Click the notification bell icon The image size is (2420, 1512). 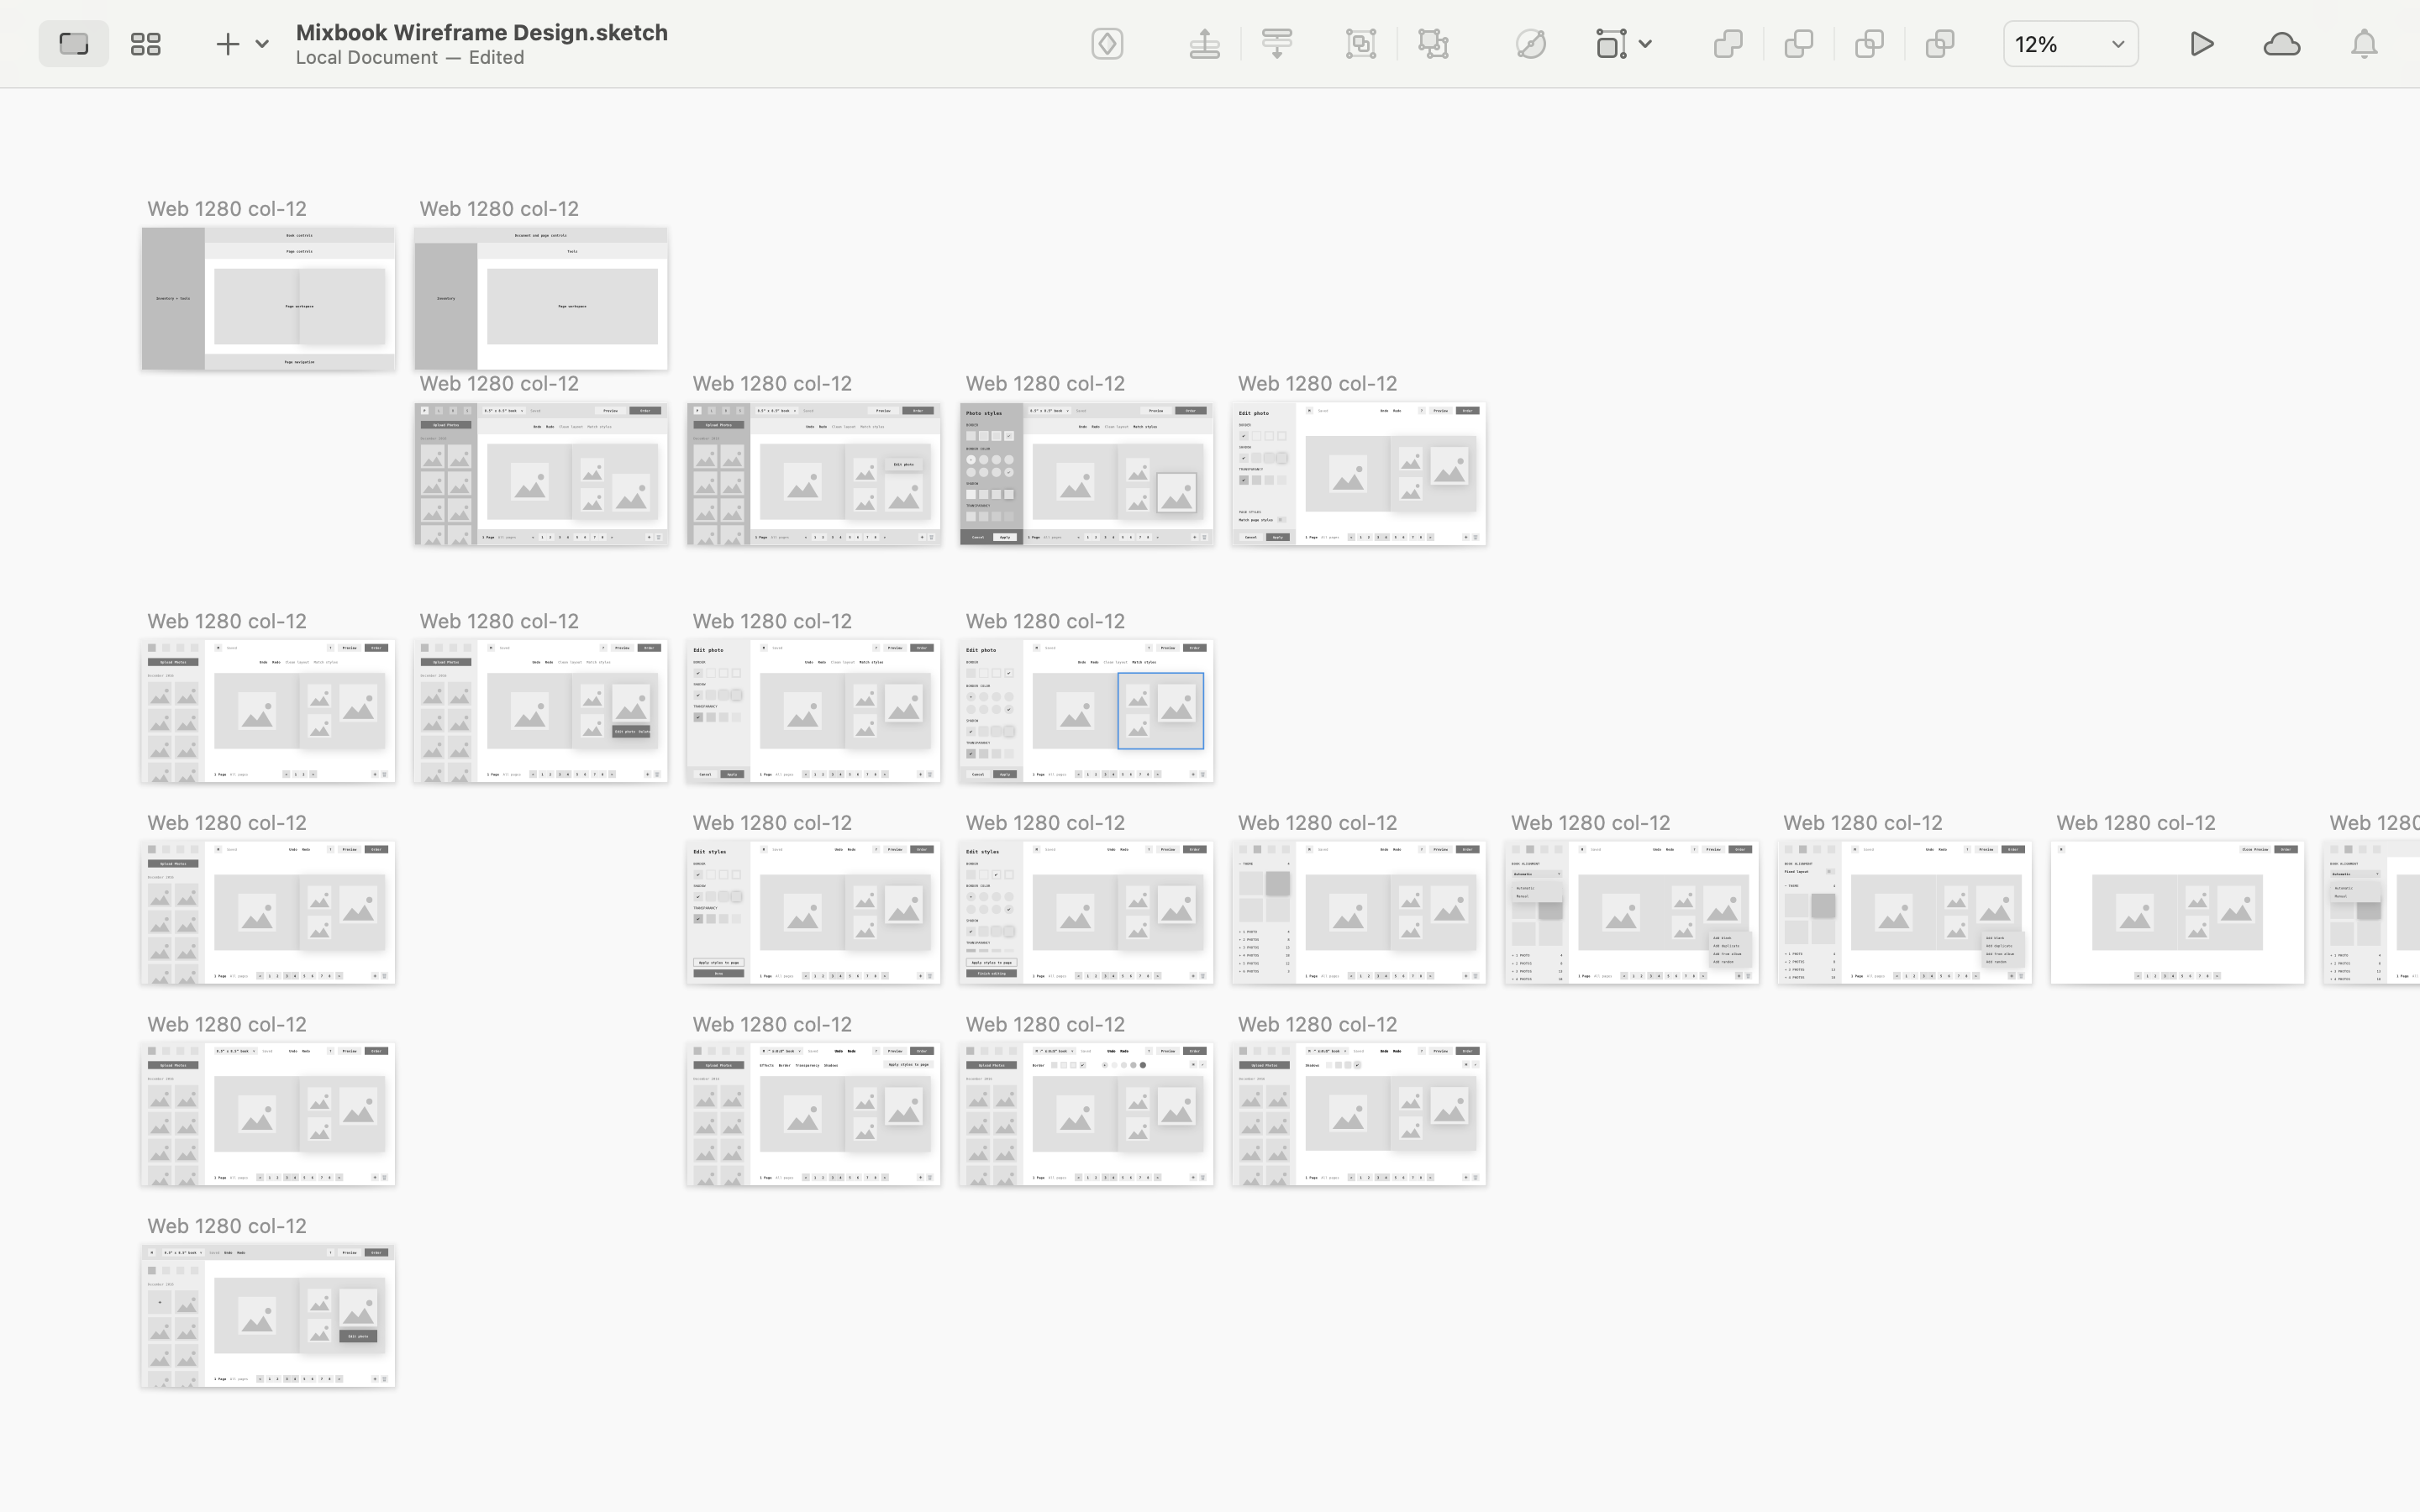pyautogui.click(x=2365, y=42)
